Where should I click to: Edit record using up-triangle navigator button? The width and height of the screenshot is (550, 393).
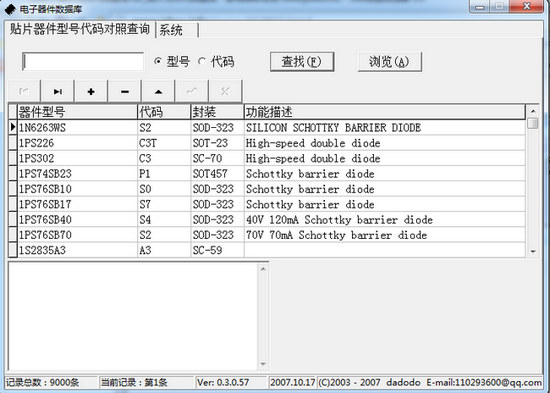pyautogui.click(x=159, y=91)
